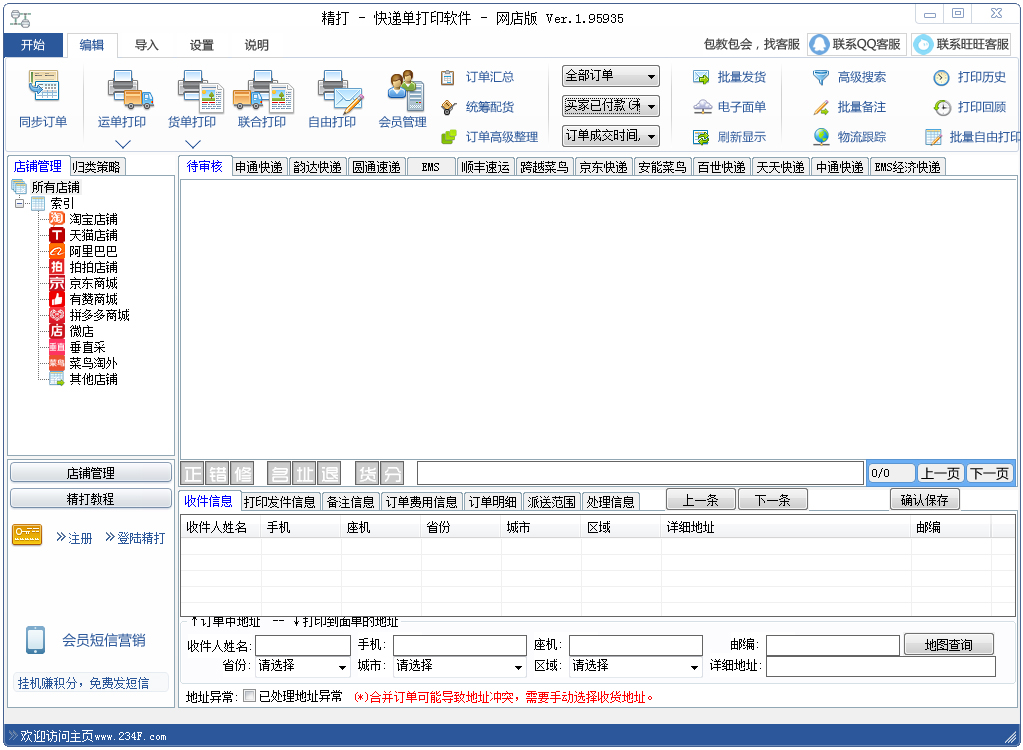Open the 订单成交时间 sort dropdown
Screen dimensions: 1023x750
coord(611,136)
